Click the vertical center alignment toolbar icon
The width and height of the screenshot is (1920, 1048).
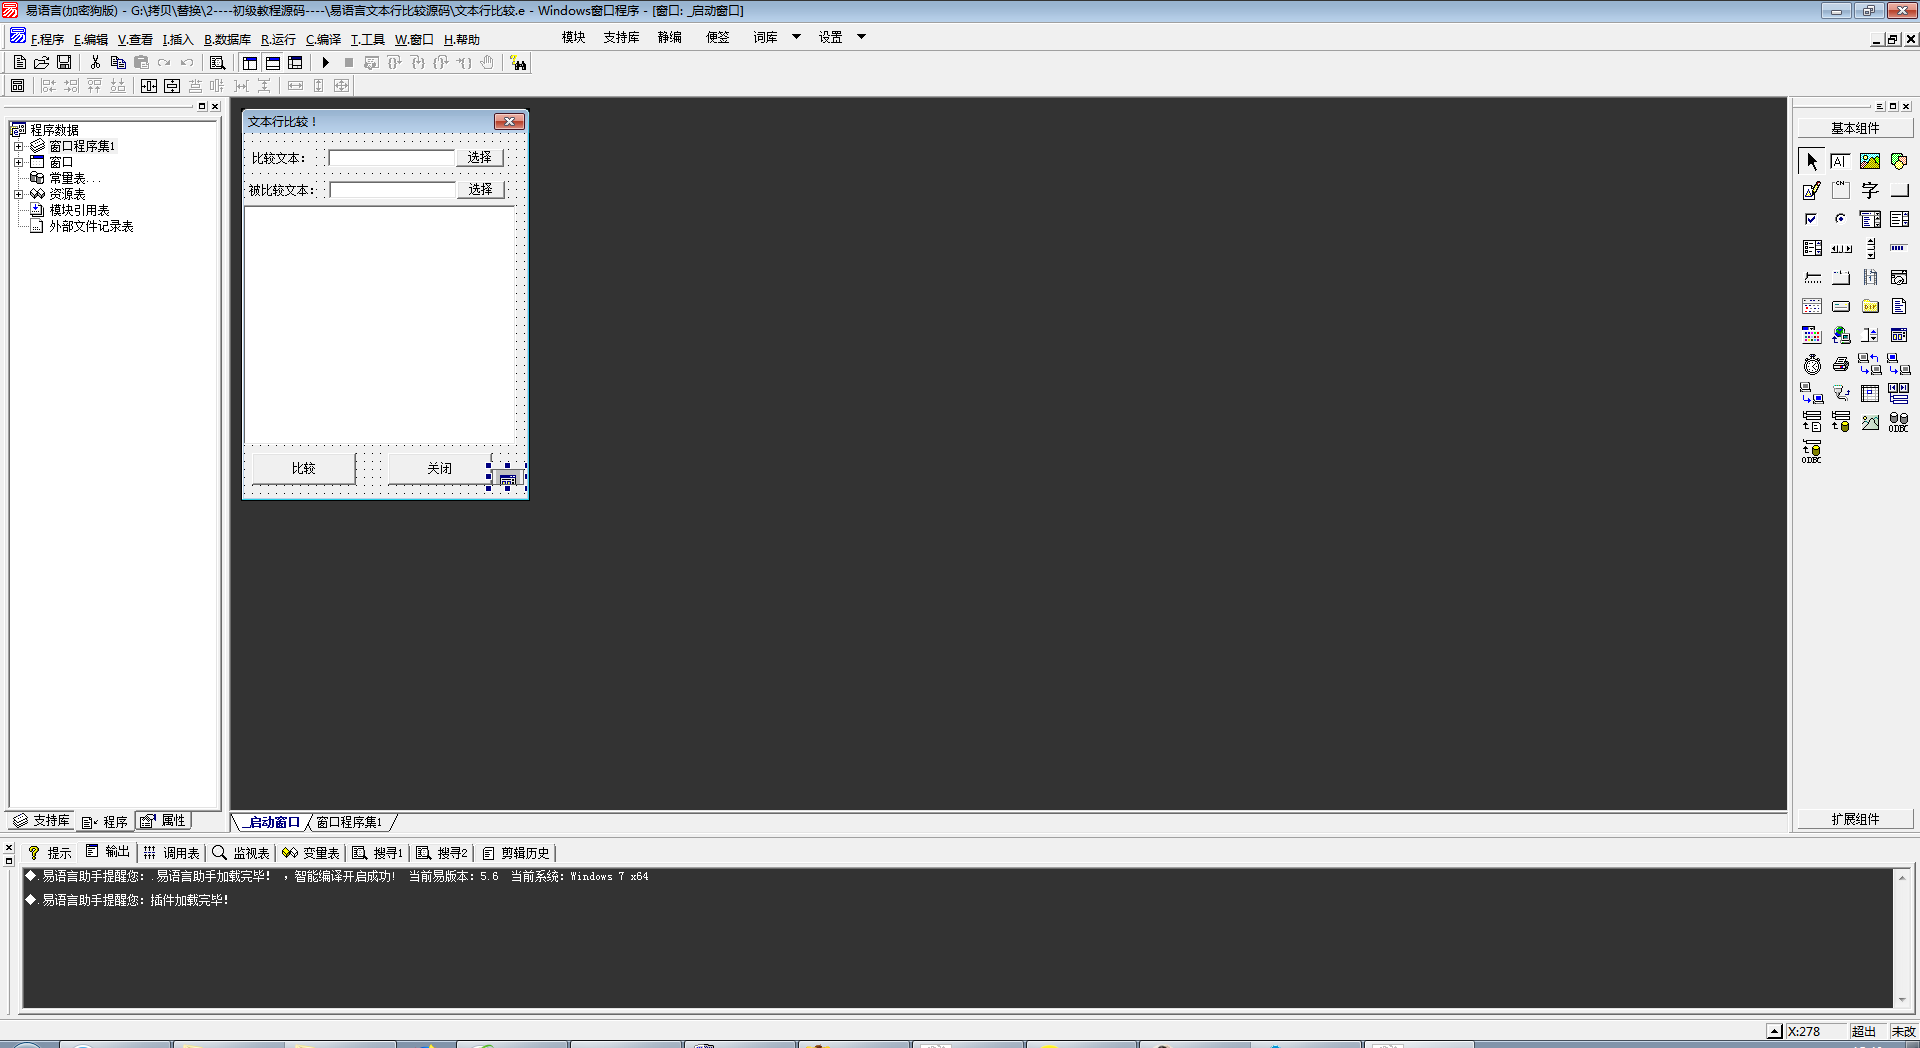(x=172, y=86)
